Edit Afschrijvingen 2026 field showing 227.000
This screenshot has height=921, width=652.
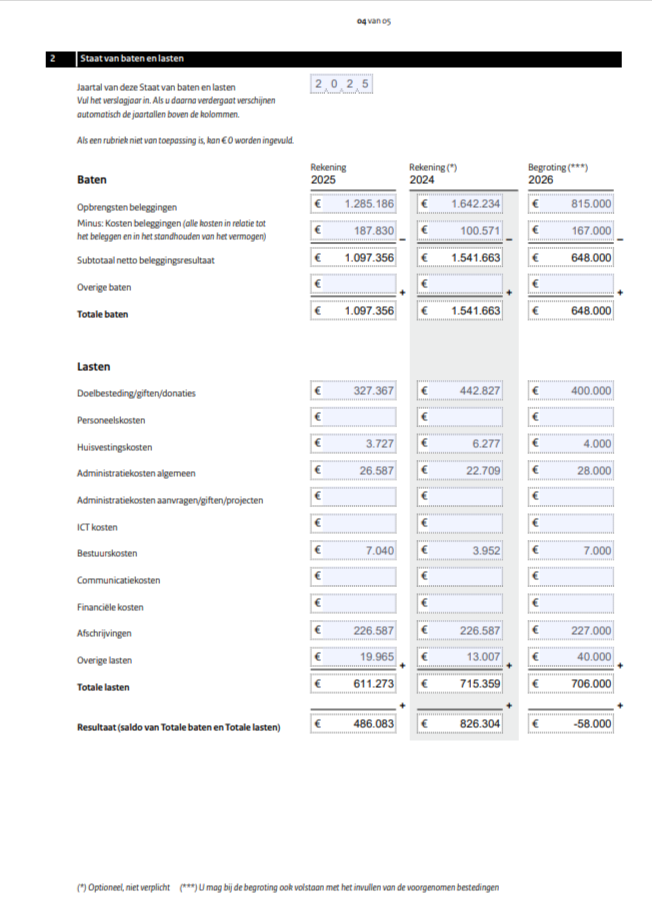click(x=570, y=630)
